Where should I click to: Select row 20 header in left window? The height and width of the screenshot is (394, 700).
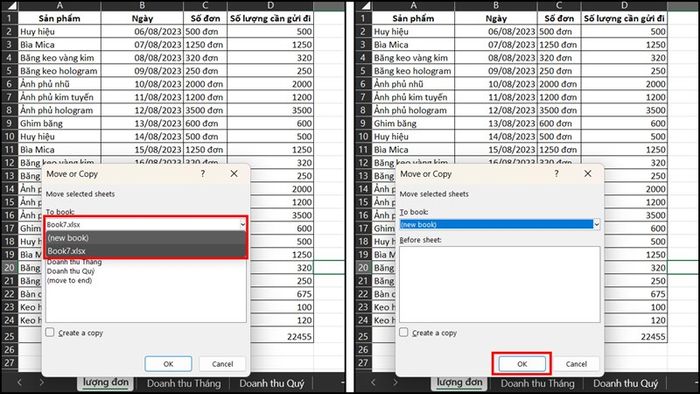pyautogui.click(x=9, y=268)
